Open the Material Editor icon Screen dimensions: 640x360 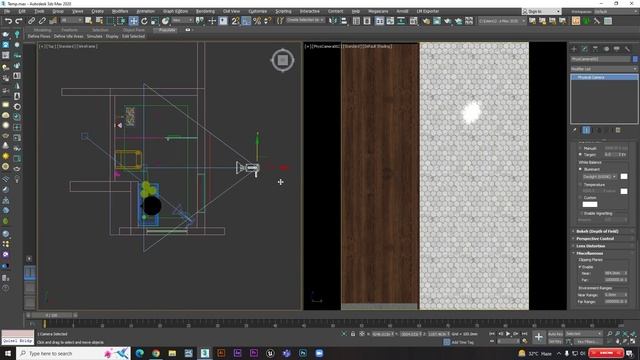(413, 21)
